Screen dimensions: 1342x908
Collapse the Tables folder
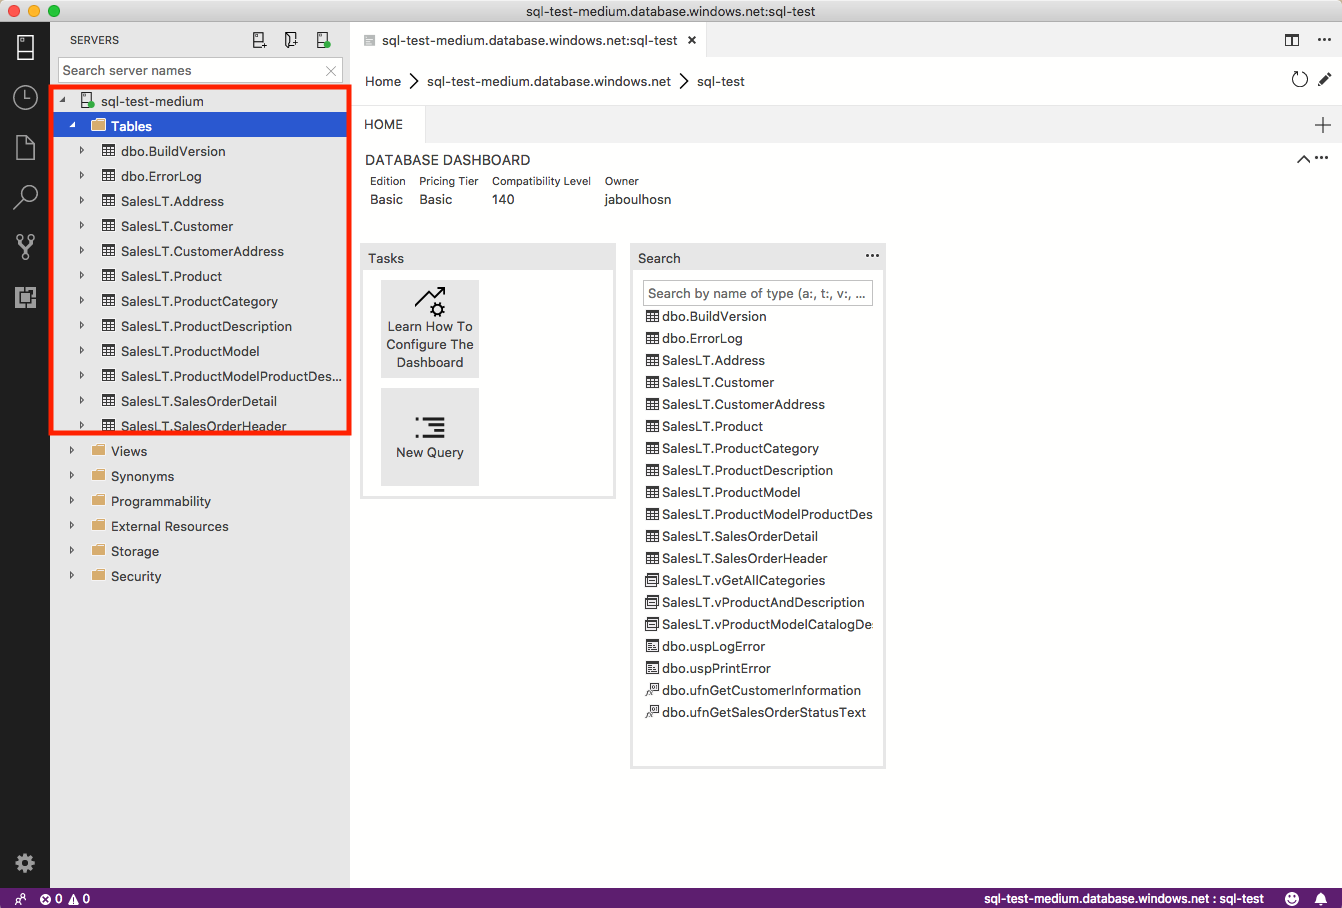coord(72,126)
